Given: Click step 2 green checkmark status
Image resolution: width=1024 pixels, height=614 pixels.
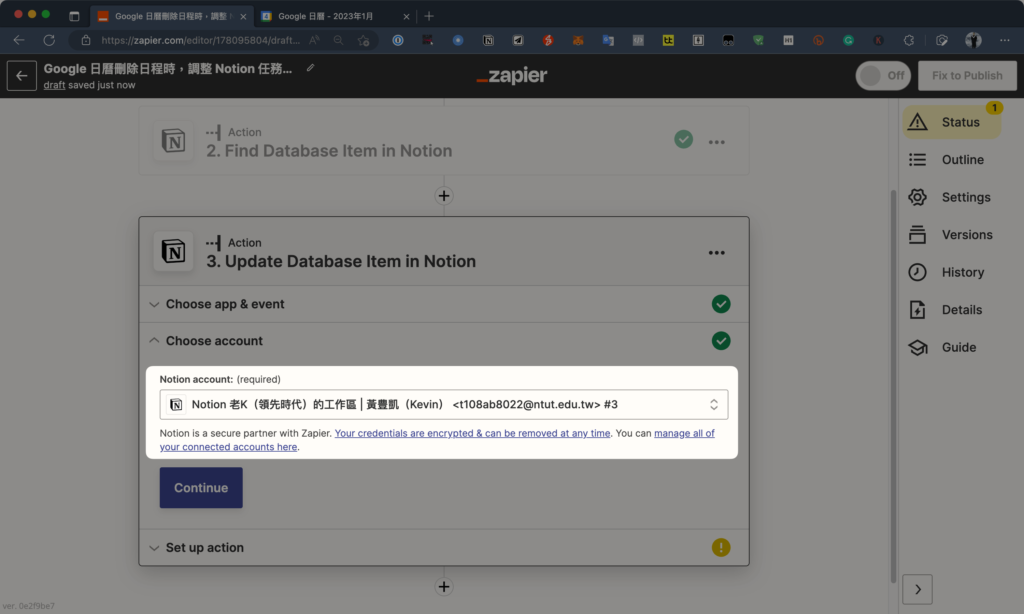Looking at the screenshot, I should click(684, 139).
